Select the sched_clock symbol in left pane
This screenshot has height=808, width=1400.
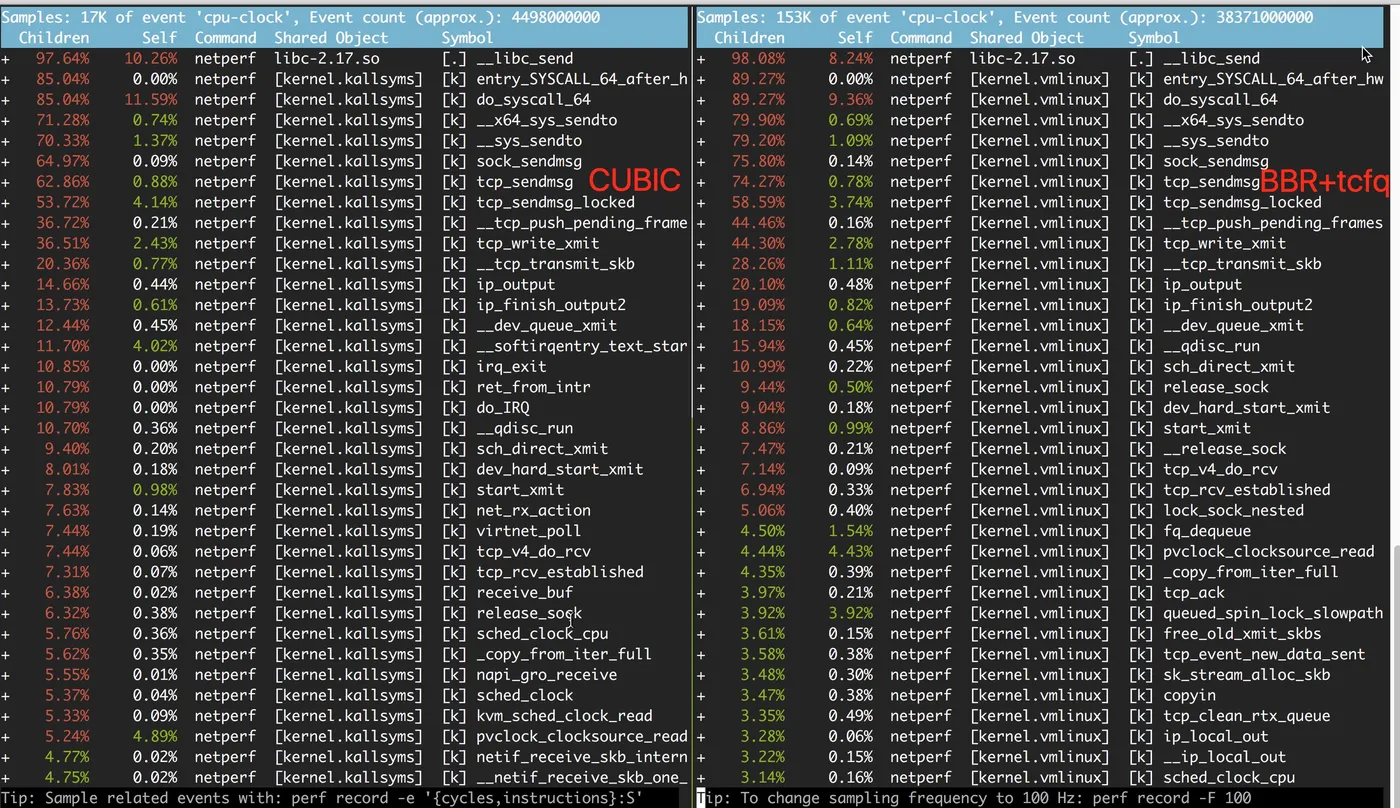tap(525, 695)
